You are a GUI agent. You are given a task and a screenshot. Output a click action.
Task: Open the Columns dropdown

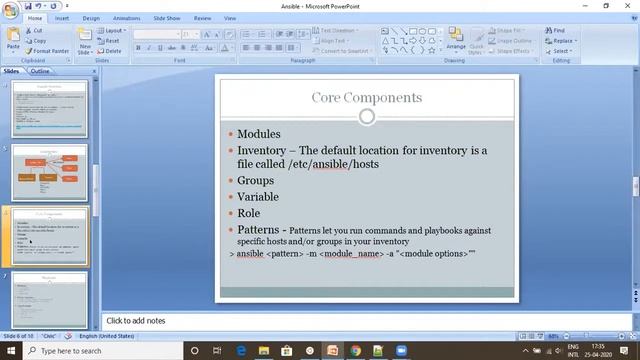tap(293, 48)
